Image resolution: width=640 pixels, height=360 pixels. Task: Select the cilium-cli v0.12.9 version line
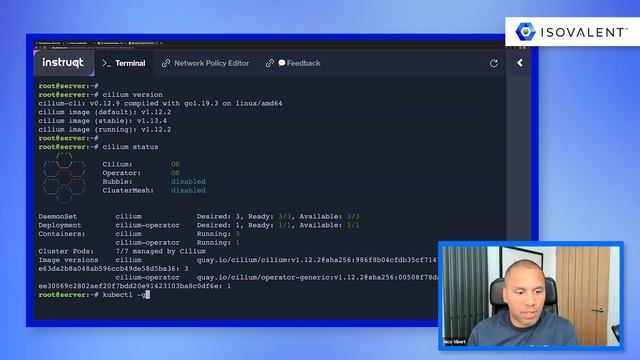tap(160, 103)
